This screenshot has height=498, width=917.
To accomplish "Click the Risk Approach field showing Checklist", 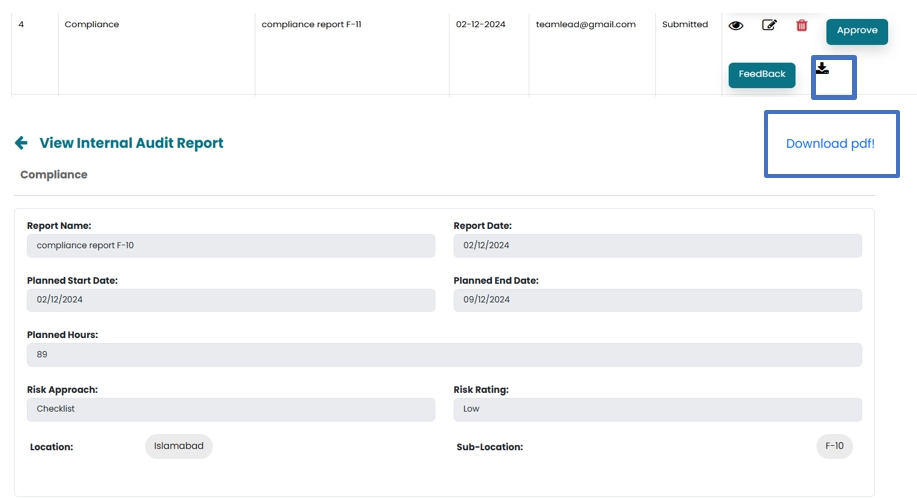I will (x=231, y=409).
